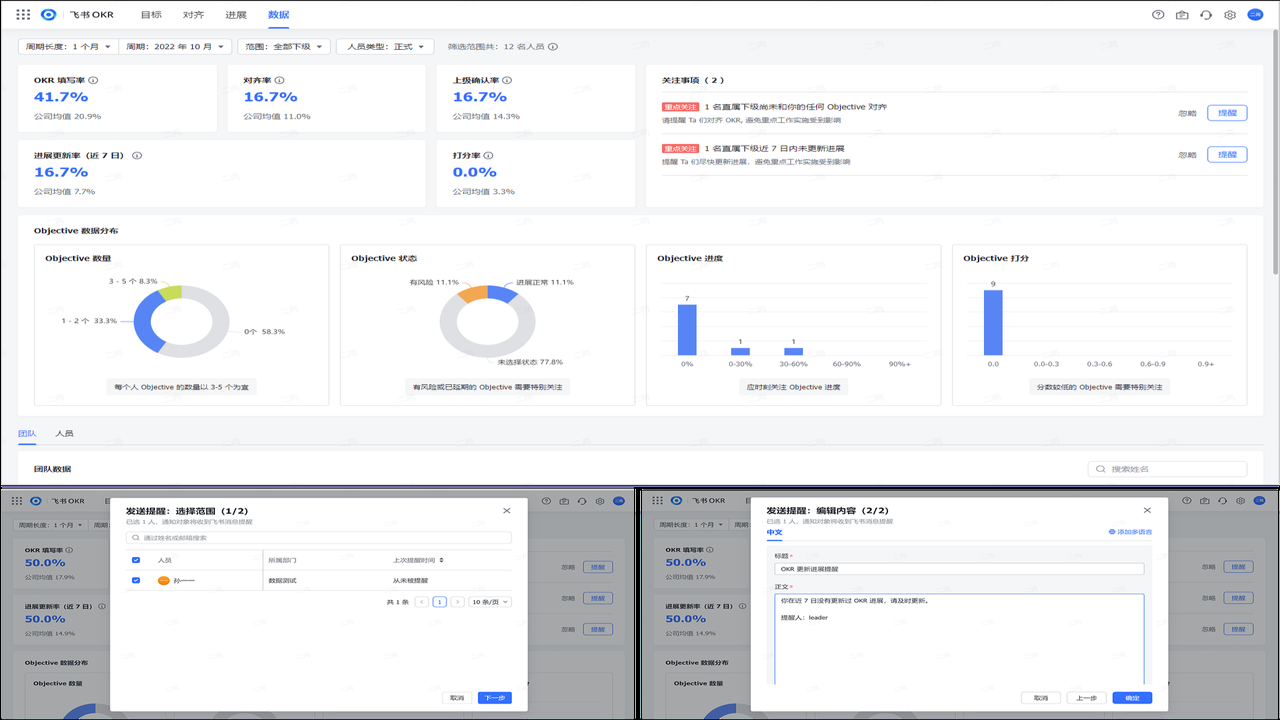Click the toolbox icon beside help in top bar
The image size is (1280, 720).
coord(1182,15)
